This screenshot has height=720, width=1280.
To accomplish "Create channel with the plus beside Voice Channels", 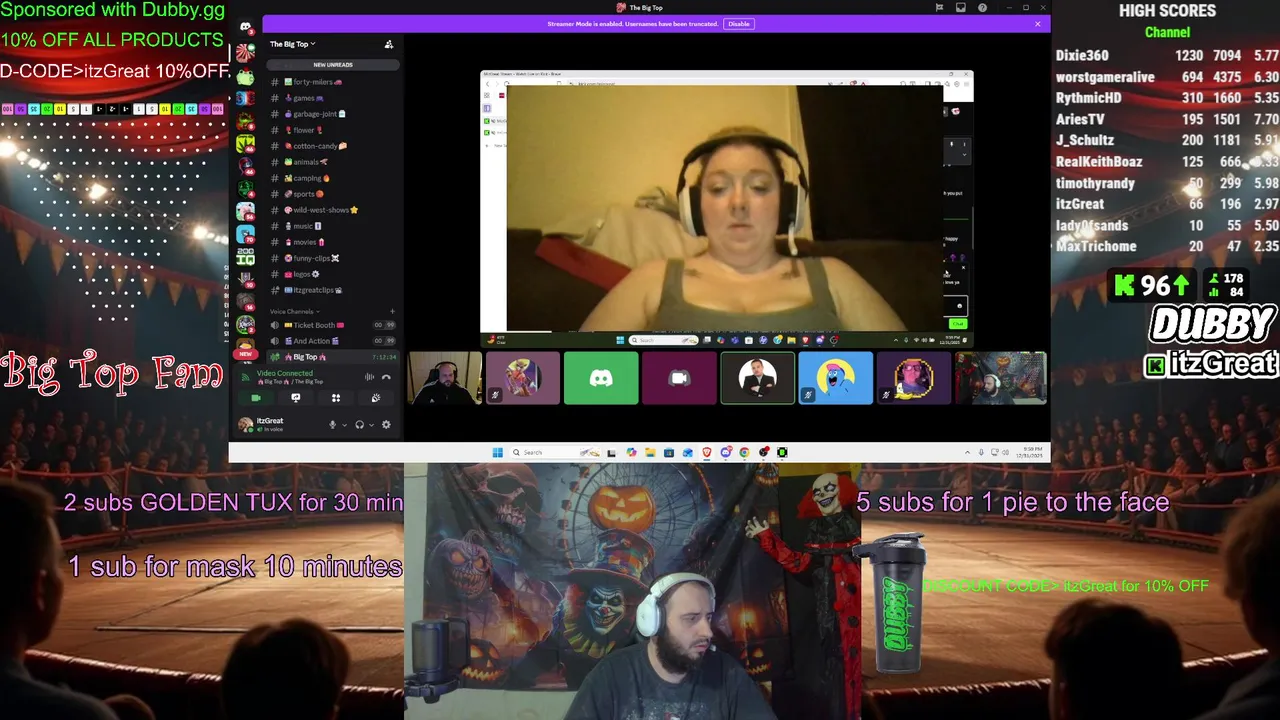I will click(x=392, y=312).
